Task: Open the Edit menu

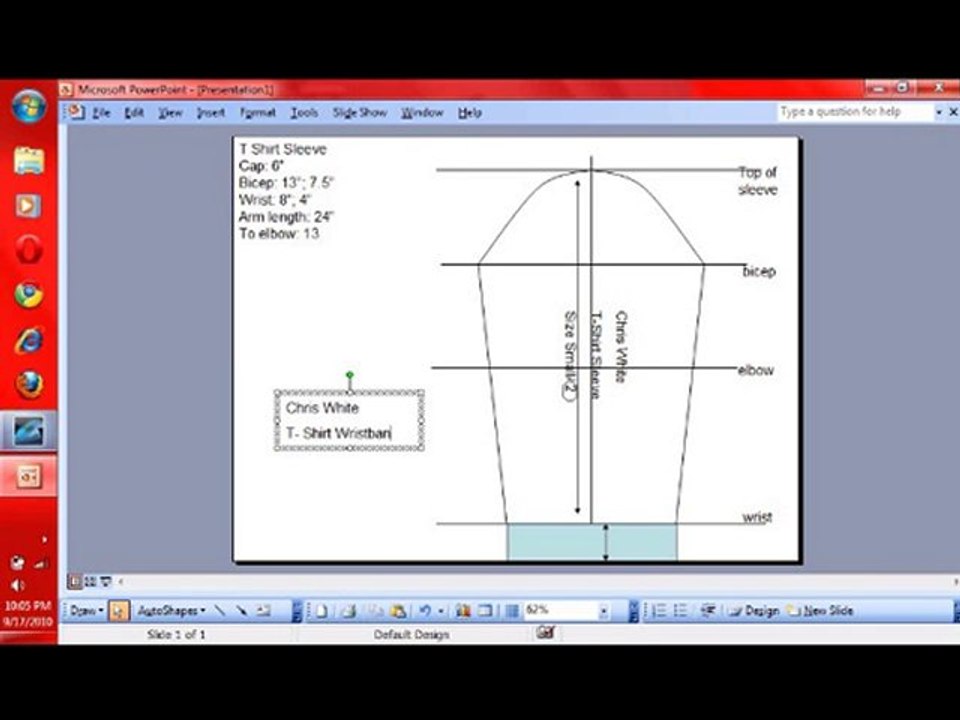Action: [133, 113]
